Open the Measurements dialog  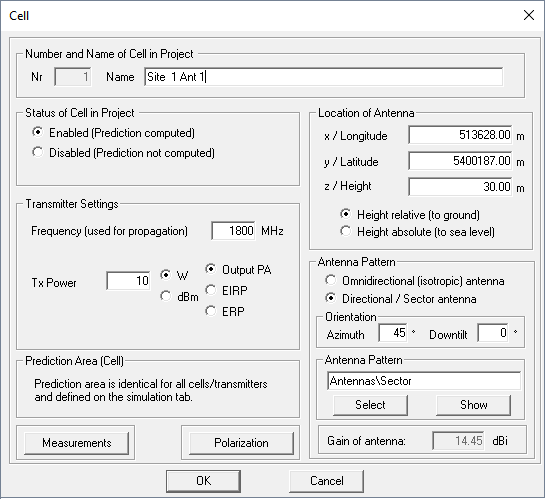pos(76,443)
